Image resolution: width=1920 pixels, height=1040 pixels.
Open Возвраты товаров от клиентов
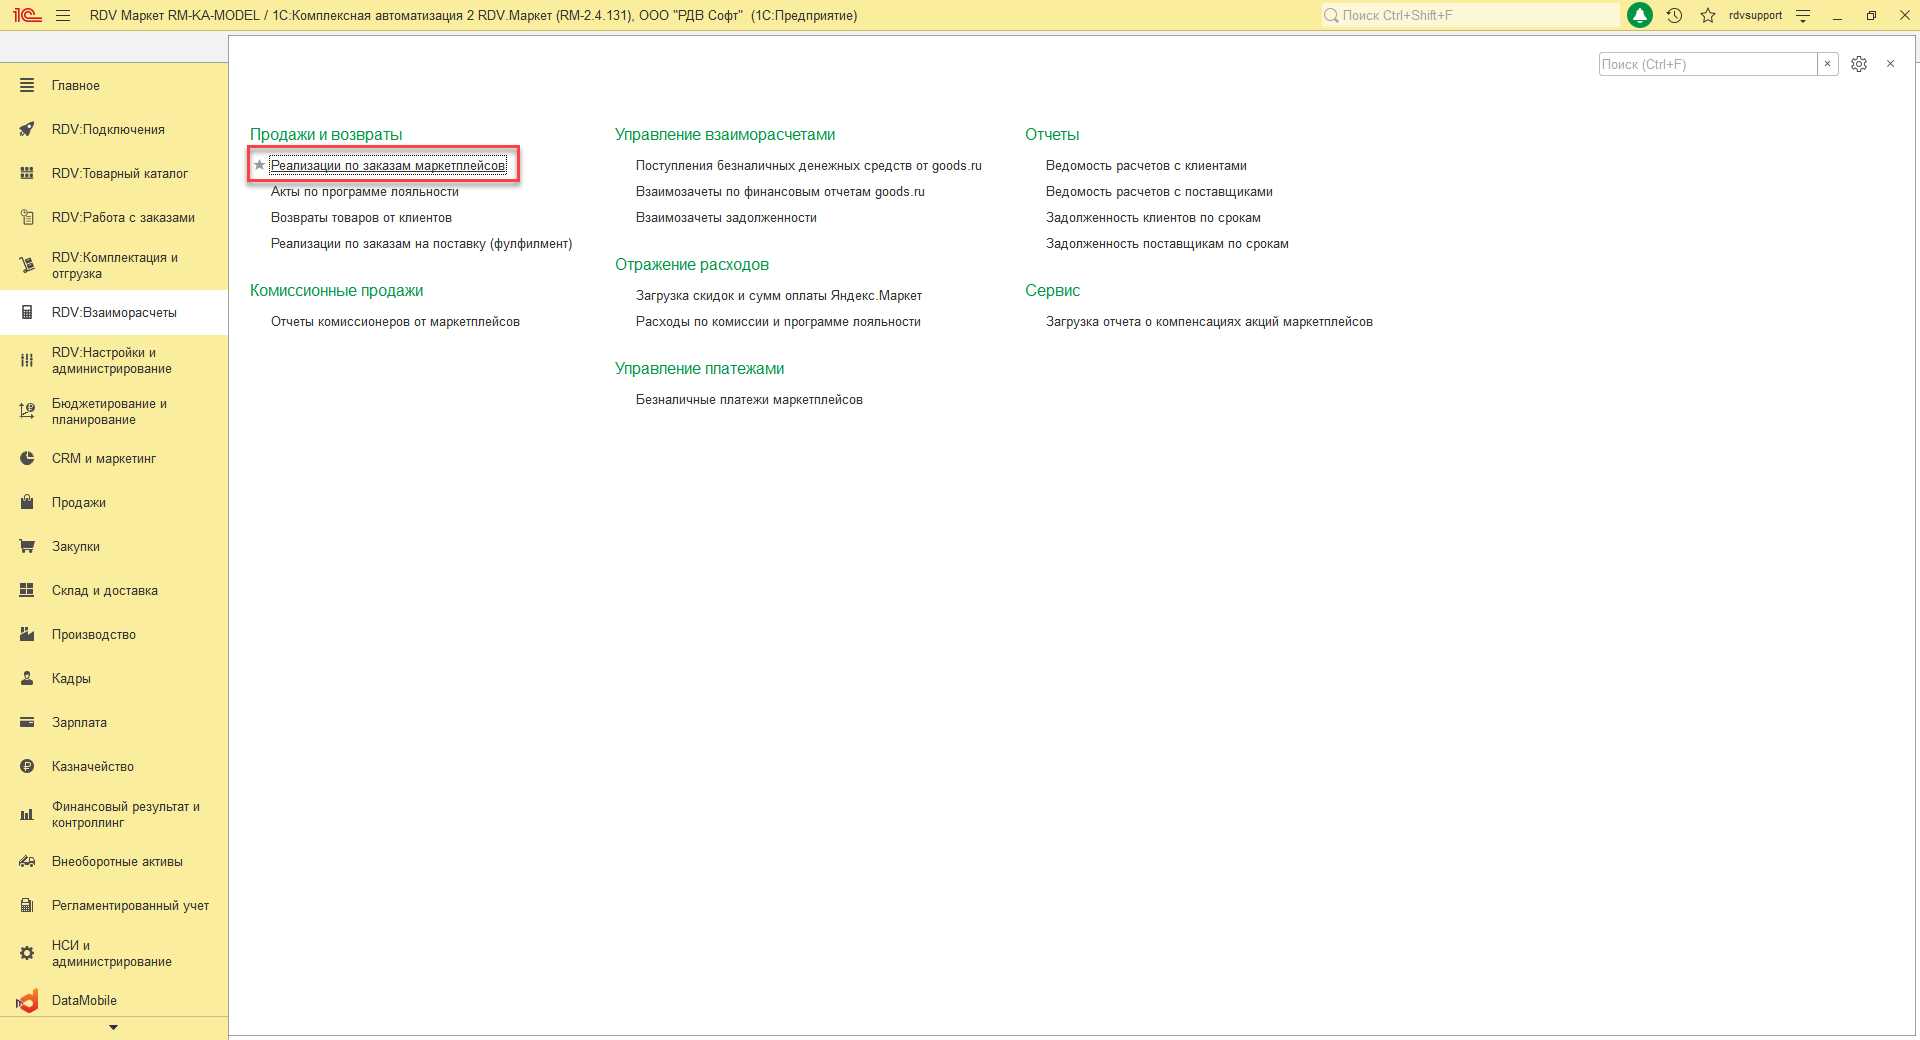(361, 218)
